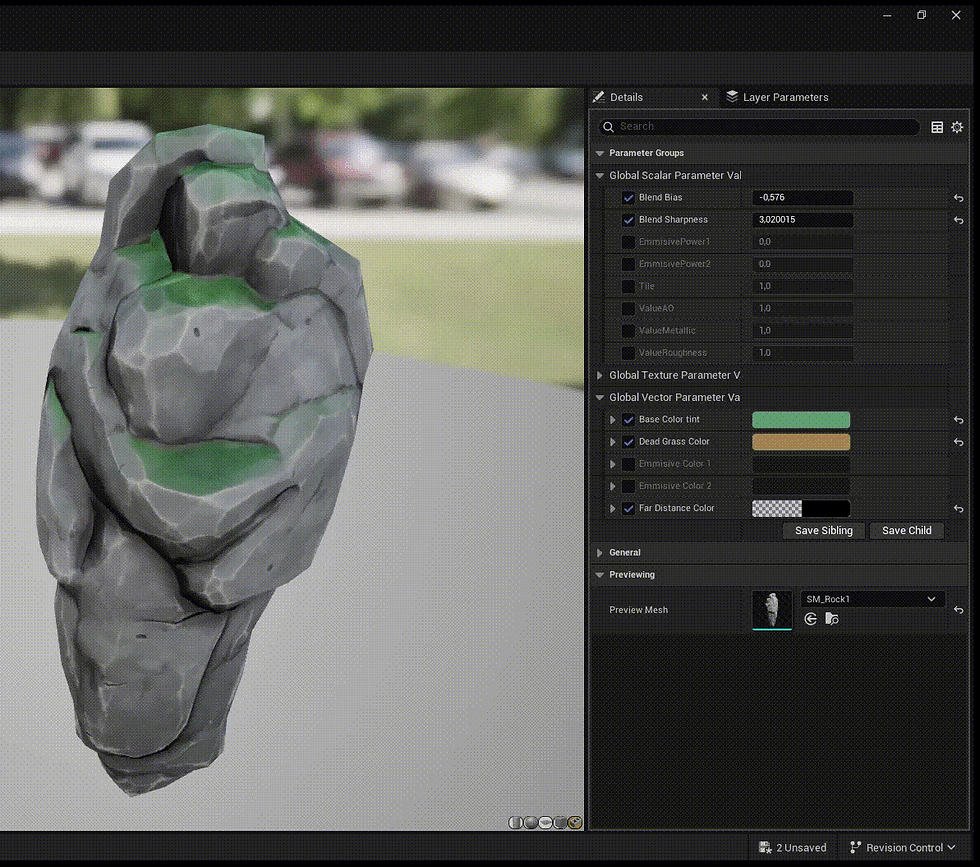Open the SM_Rock1 preview mesh dropdown

click(872, 599)
